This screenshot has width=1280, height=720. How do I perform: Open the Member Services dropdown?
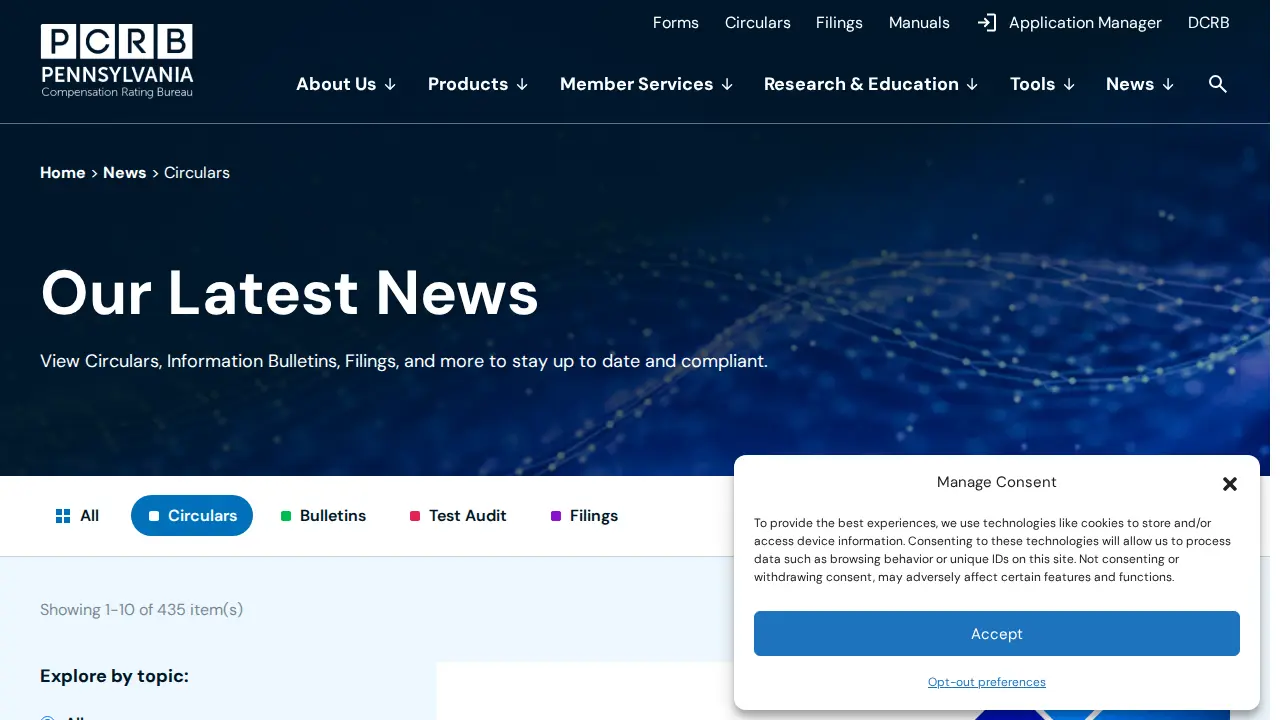[647, 84]
